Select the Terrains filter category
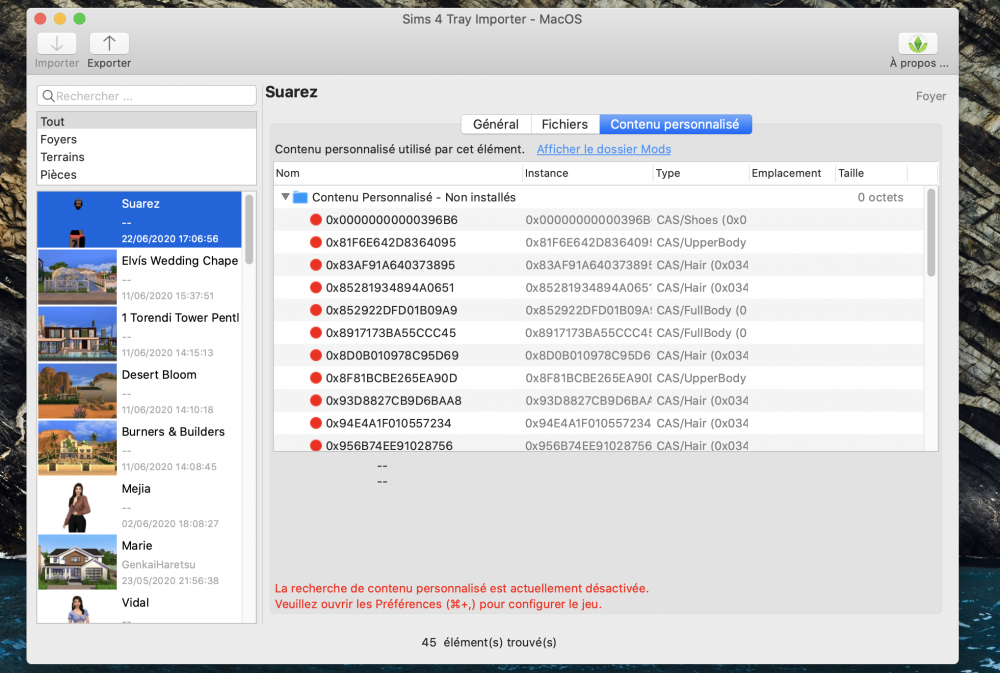 pyautogui.click(x=147, y=157)
